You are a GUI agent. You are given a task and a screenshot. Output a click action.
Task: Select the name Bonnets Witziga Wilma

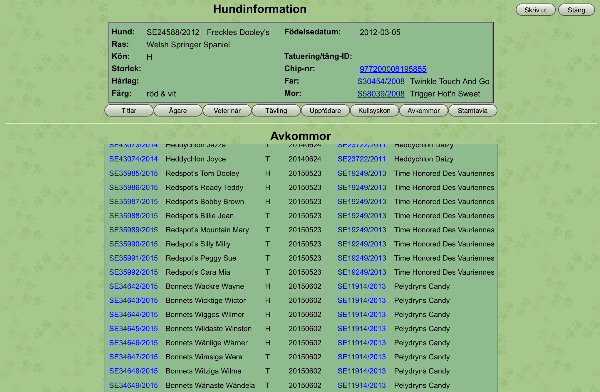pyautogui.click(x=203, y=371)
